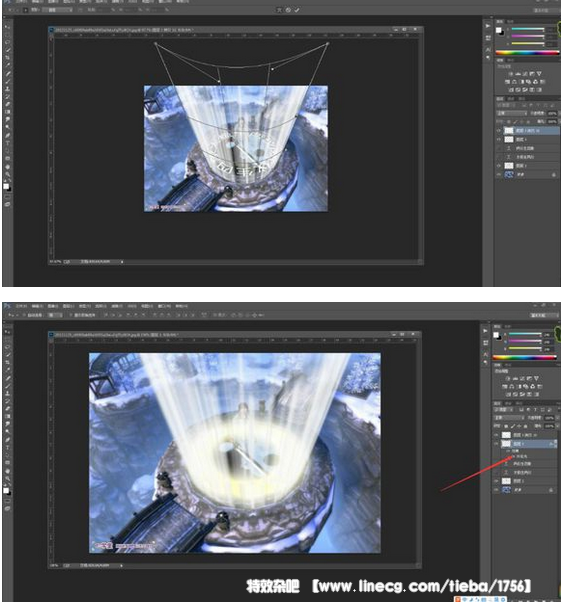Hide background layer in top window

[499, 174]
